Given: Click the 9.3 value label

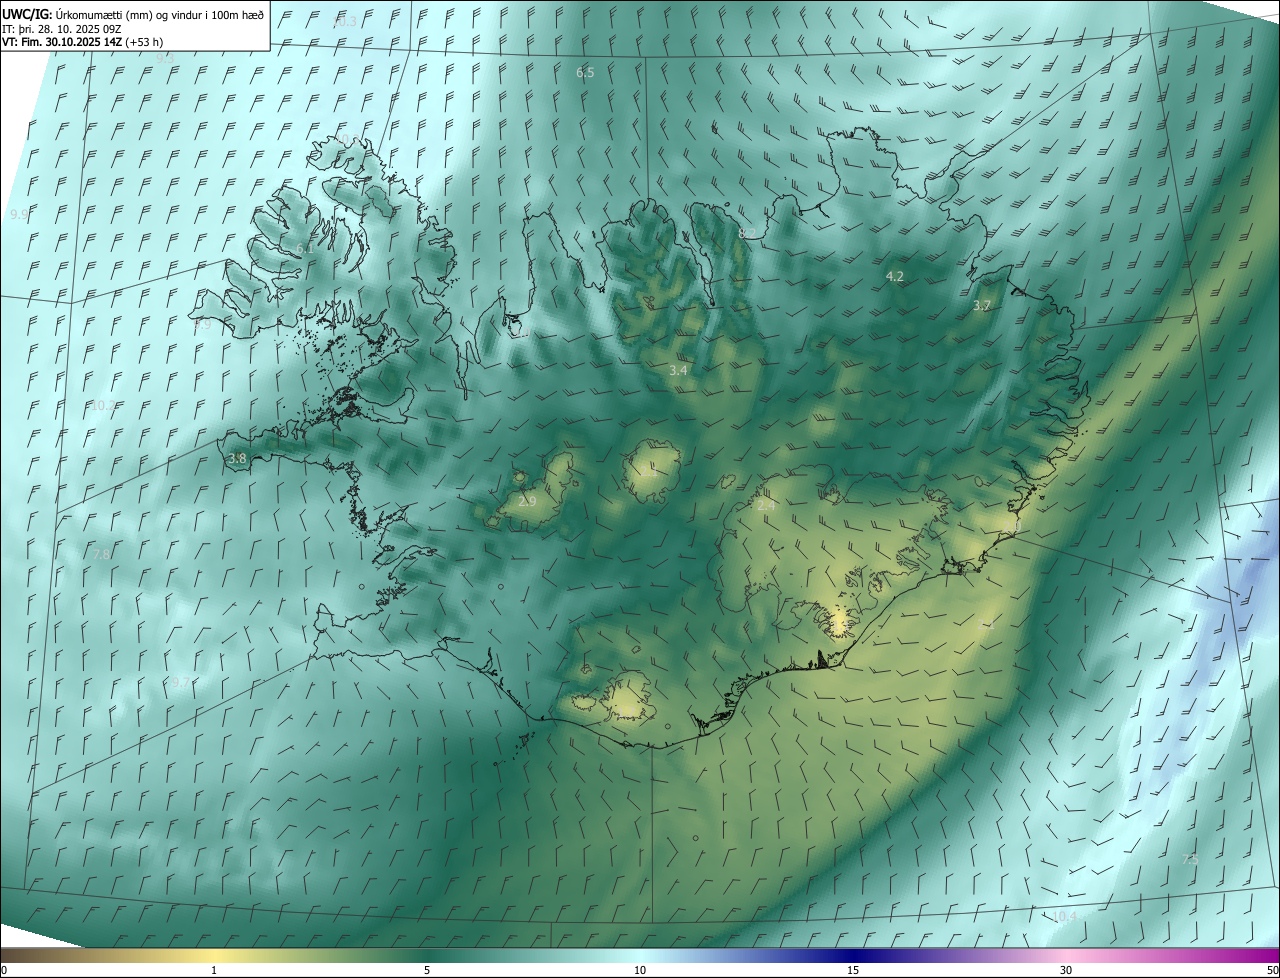Looking at the screenshot, I should [164, 58].
